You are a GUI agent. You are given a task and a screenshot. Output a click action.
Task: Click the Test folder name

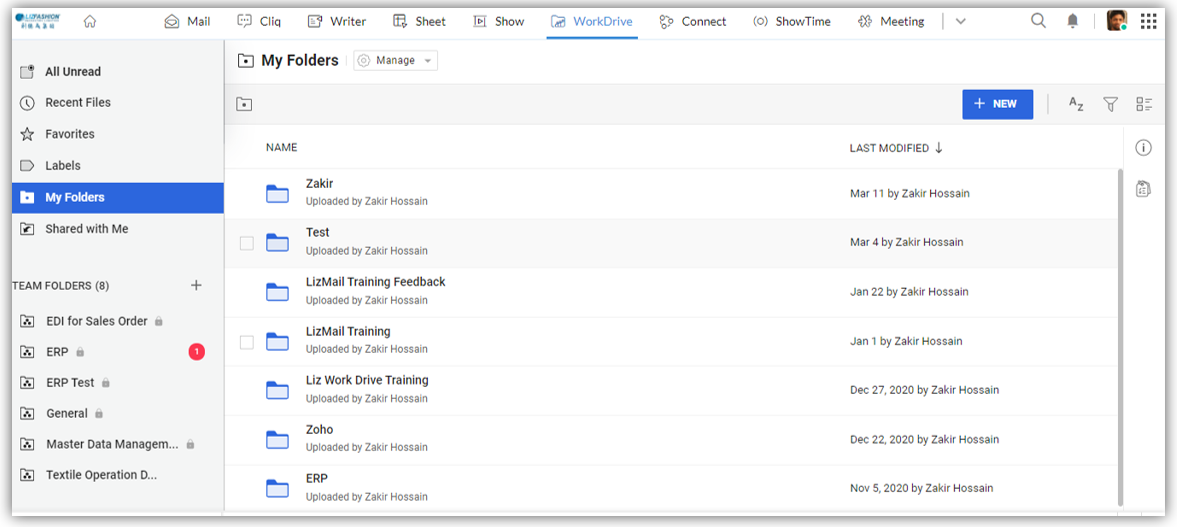318,233
